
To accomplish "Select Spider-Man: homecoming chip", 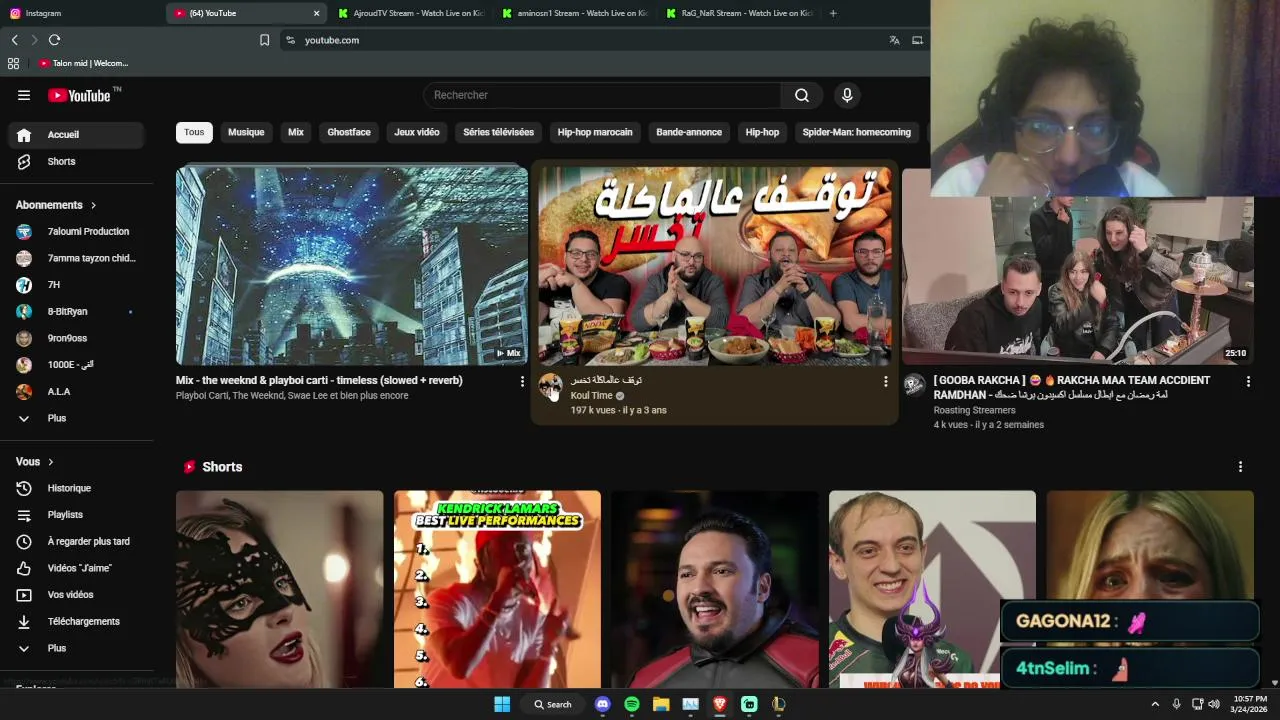I will [x=856, y=132].
